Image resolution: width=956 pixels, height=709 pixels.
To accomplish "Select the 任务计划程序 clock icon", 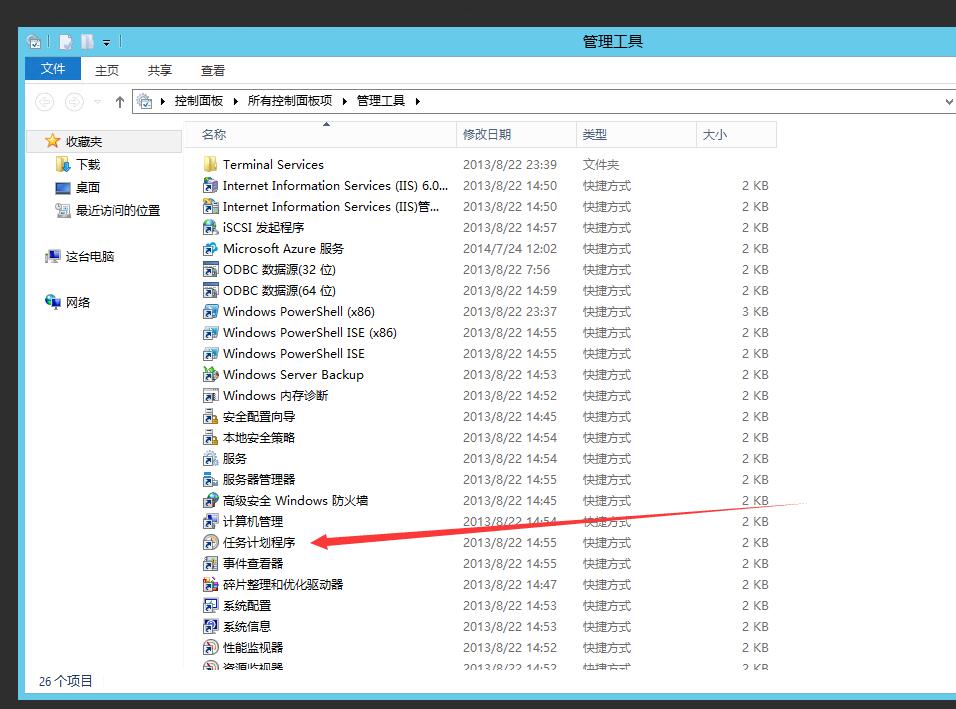I will click(x=210, y=542).
